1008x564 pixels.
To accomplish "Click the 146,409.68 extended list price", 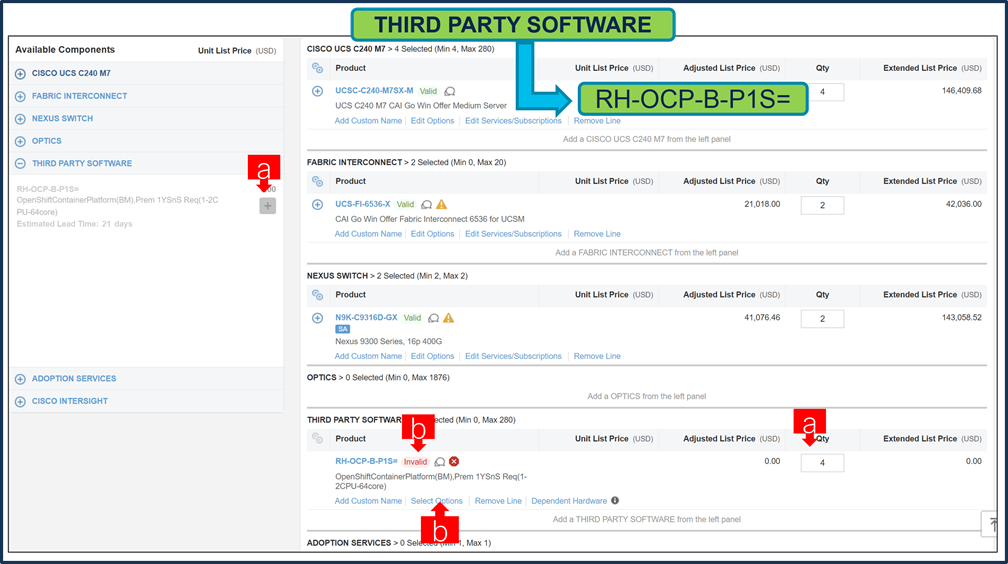I will tap(962, 91).
